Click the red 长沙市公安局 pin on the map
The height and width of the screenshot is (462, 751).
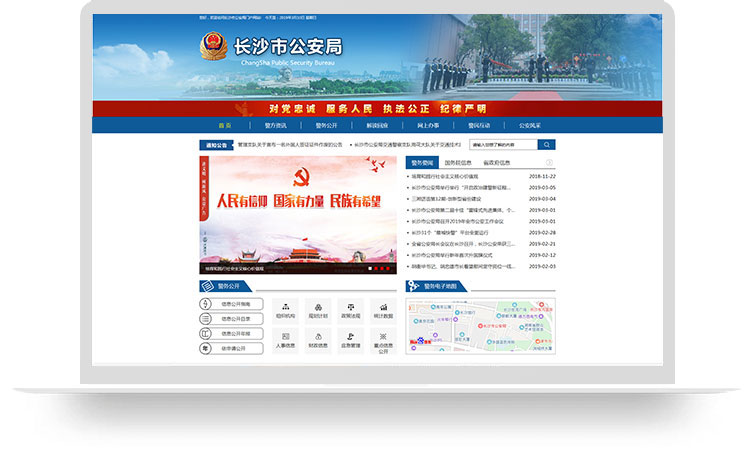[480, 326]
